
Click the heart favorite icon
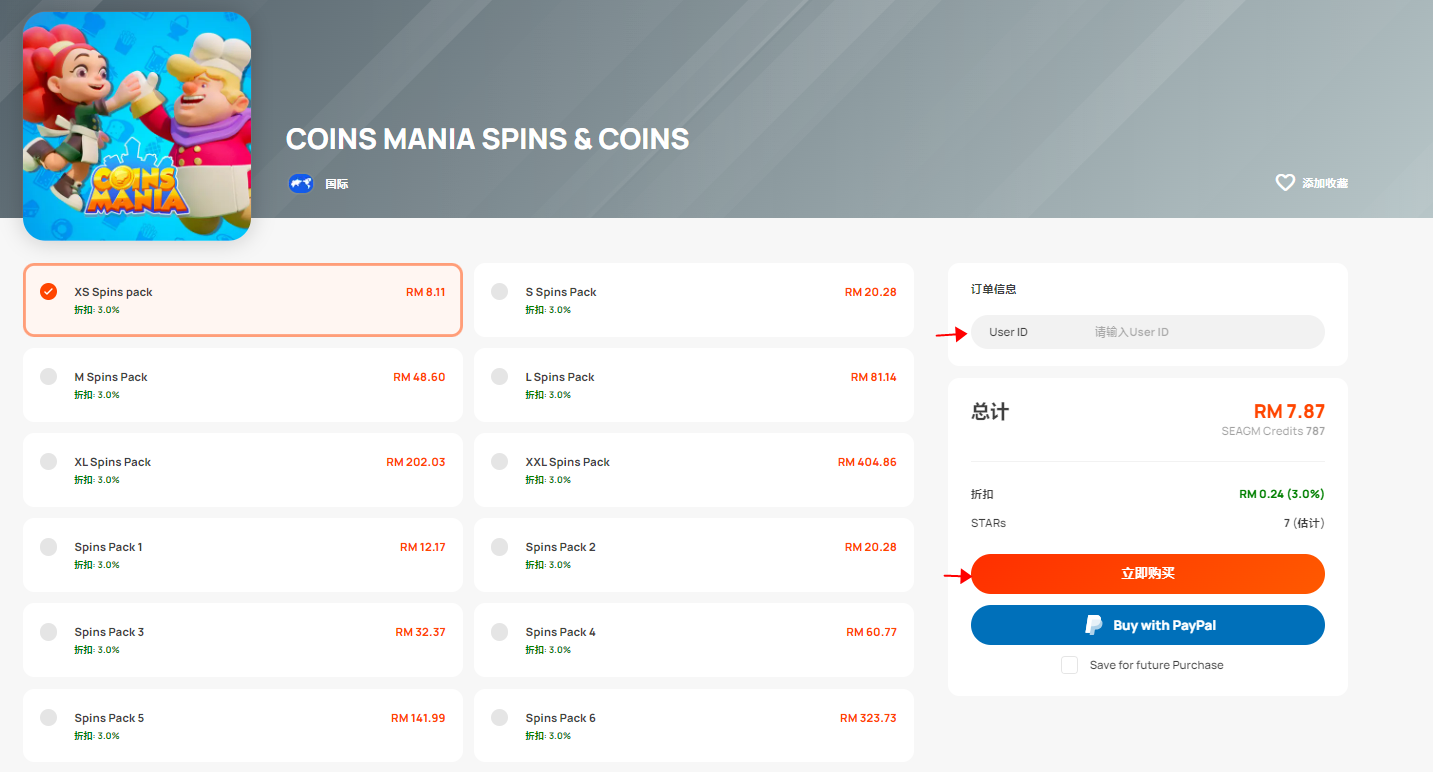click(x=1285, y=183)
